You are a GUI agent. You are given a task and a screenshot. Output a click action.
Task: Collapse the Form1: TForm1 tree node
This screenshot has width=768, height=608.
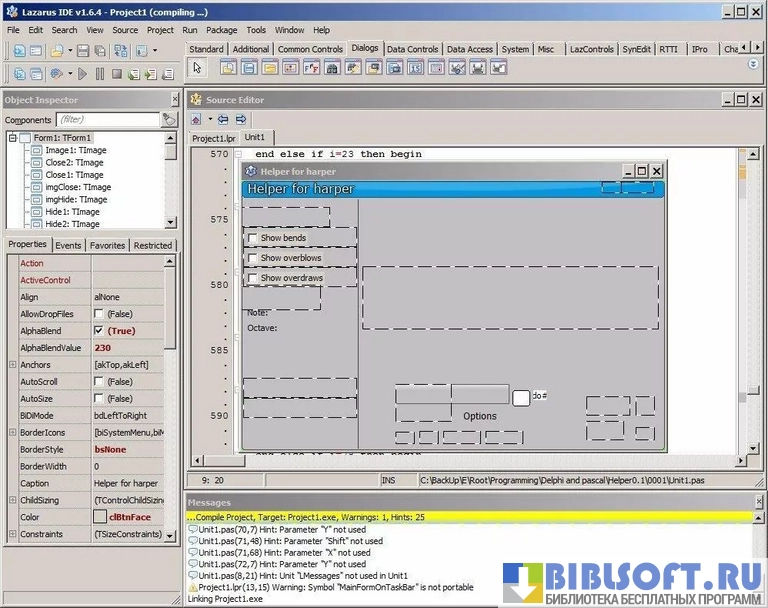point(12,138)
